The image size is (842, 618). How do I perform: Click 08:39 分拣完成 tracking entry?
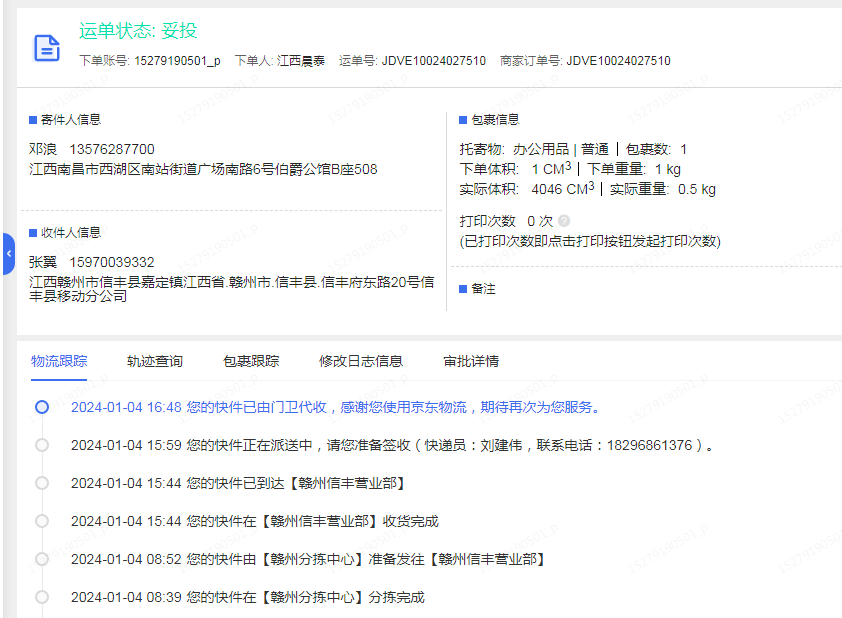[x=248, y=598]
